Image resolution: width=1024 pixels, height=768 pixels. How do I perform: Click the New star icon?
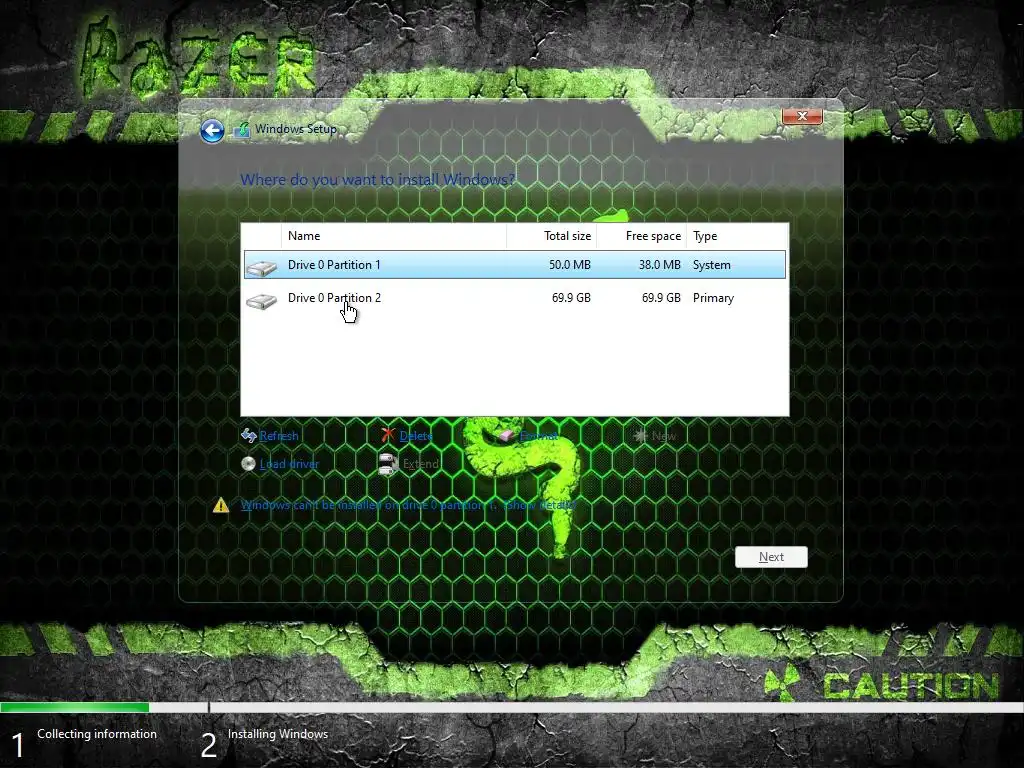[641, 435]
